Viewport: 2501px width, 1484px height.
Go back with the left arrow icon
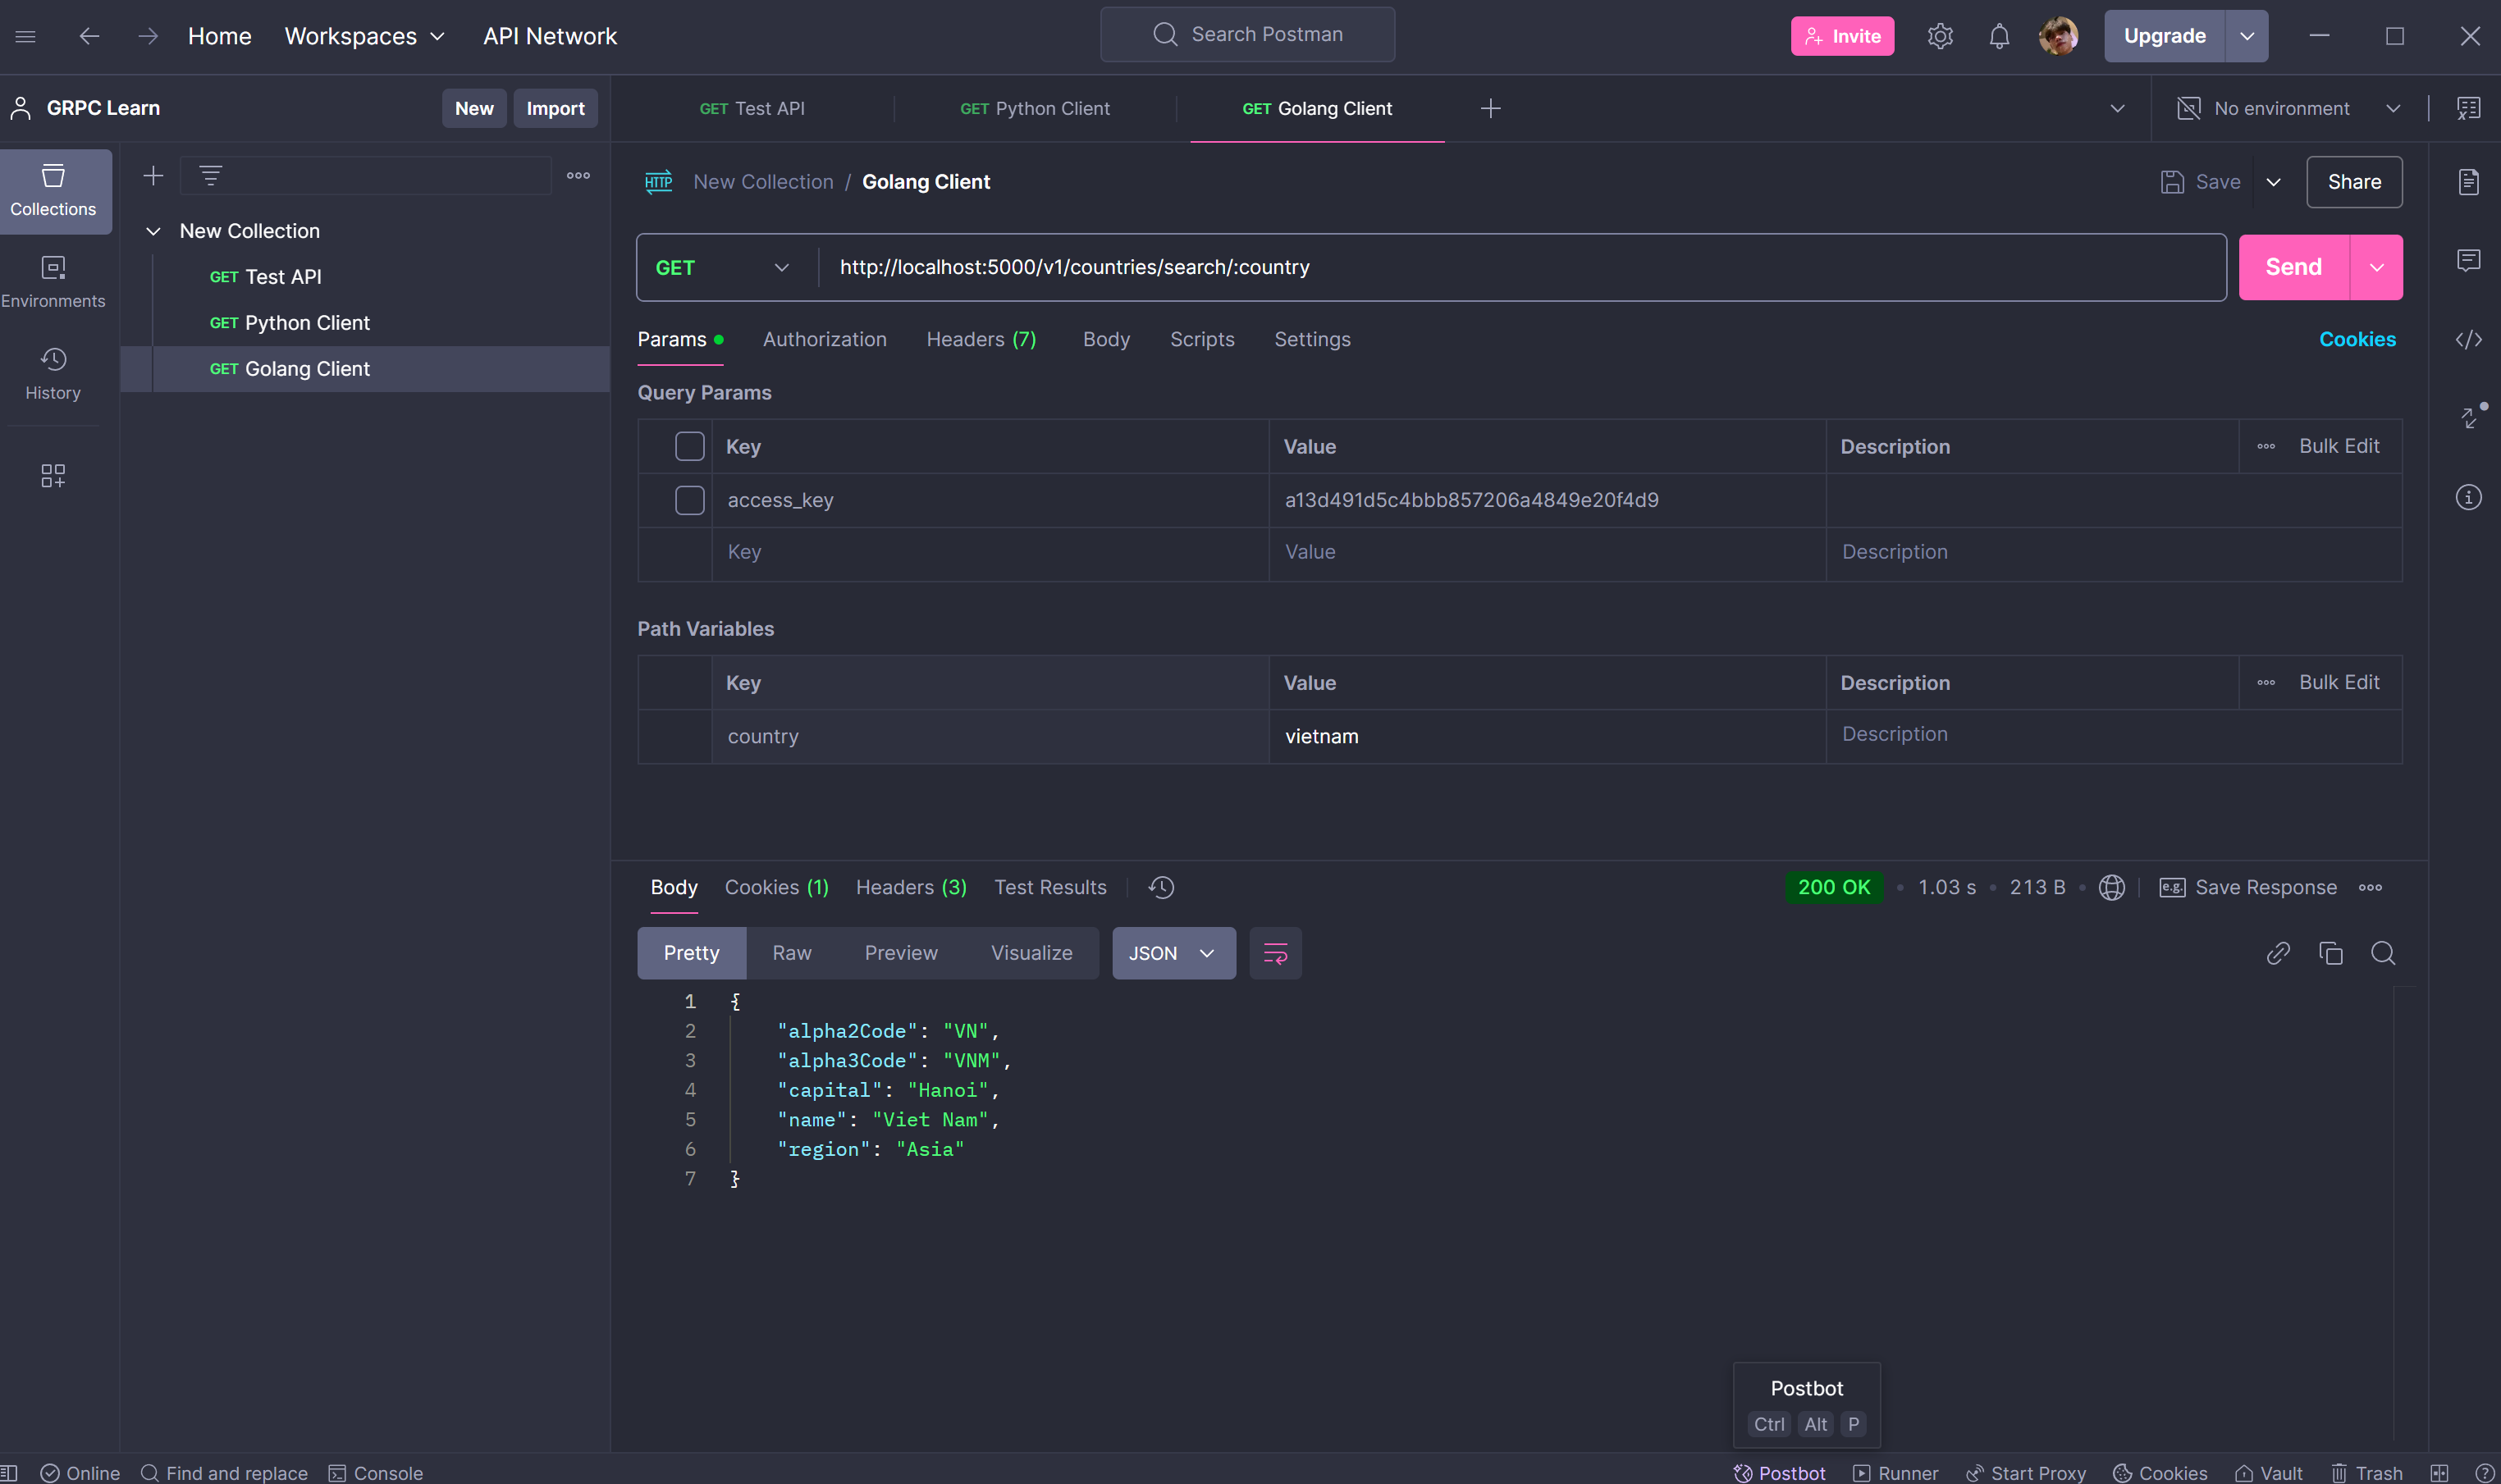[89, 36]
